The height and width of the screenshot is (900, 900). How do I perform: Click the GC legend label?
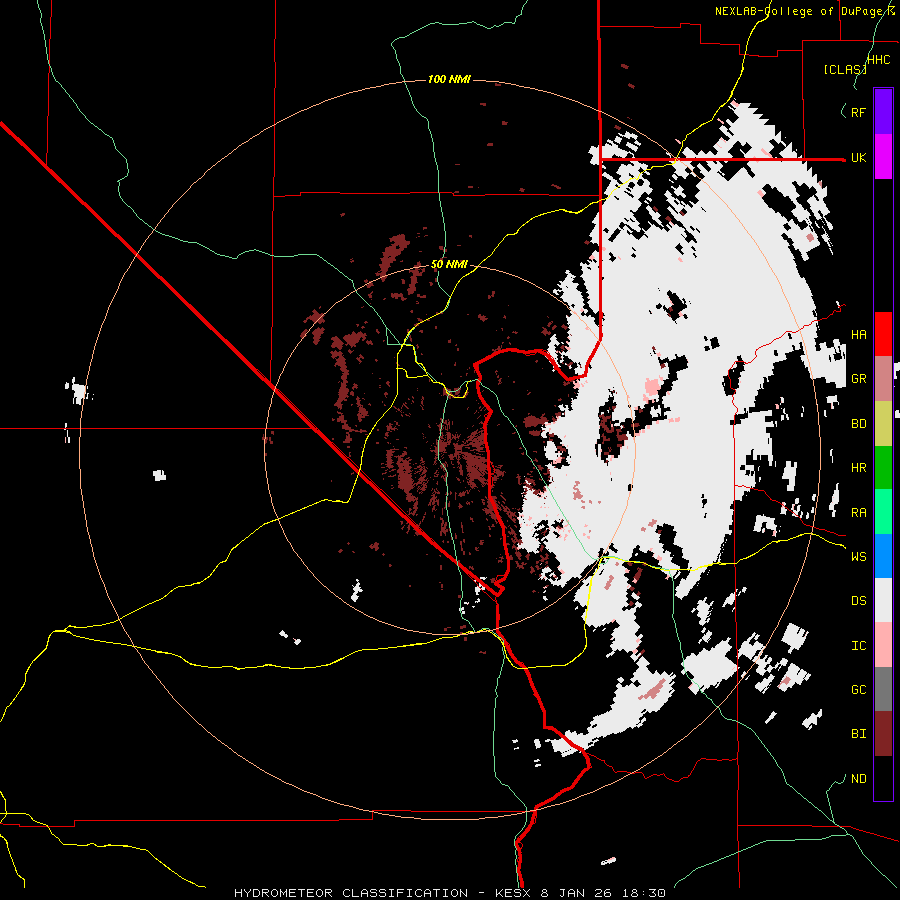point(858,690)
